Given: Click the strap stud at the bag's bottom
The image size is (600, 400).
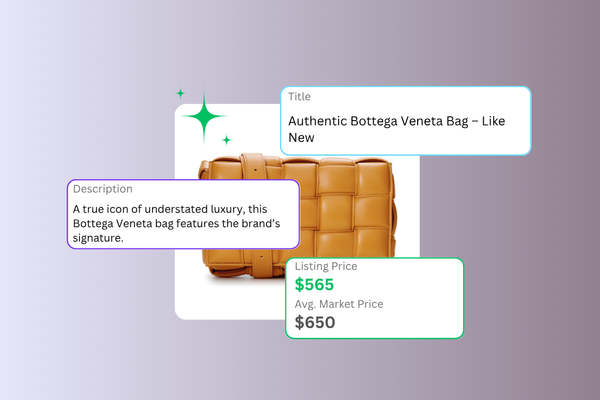Looking at the screenshot, I should pyautogui.click(x=262, y=257).
